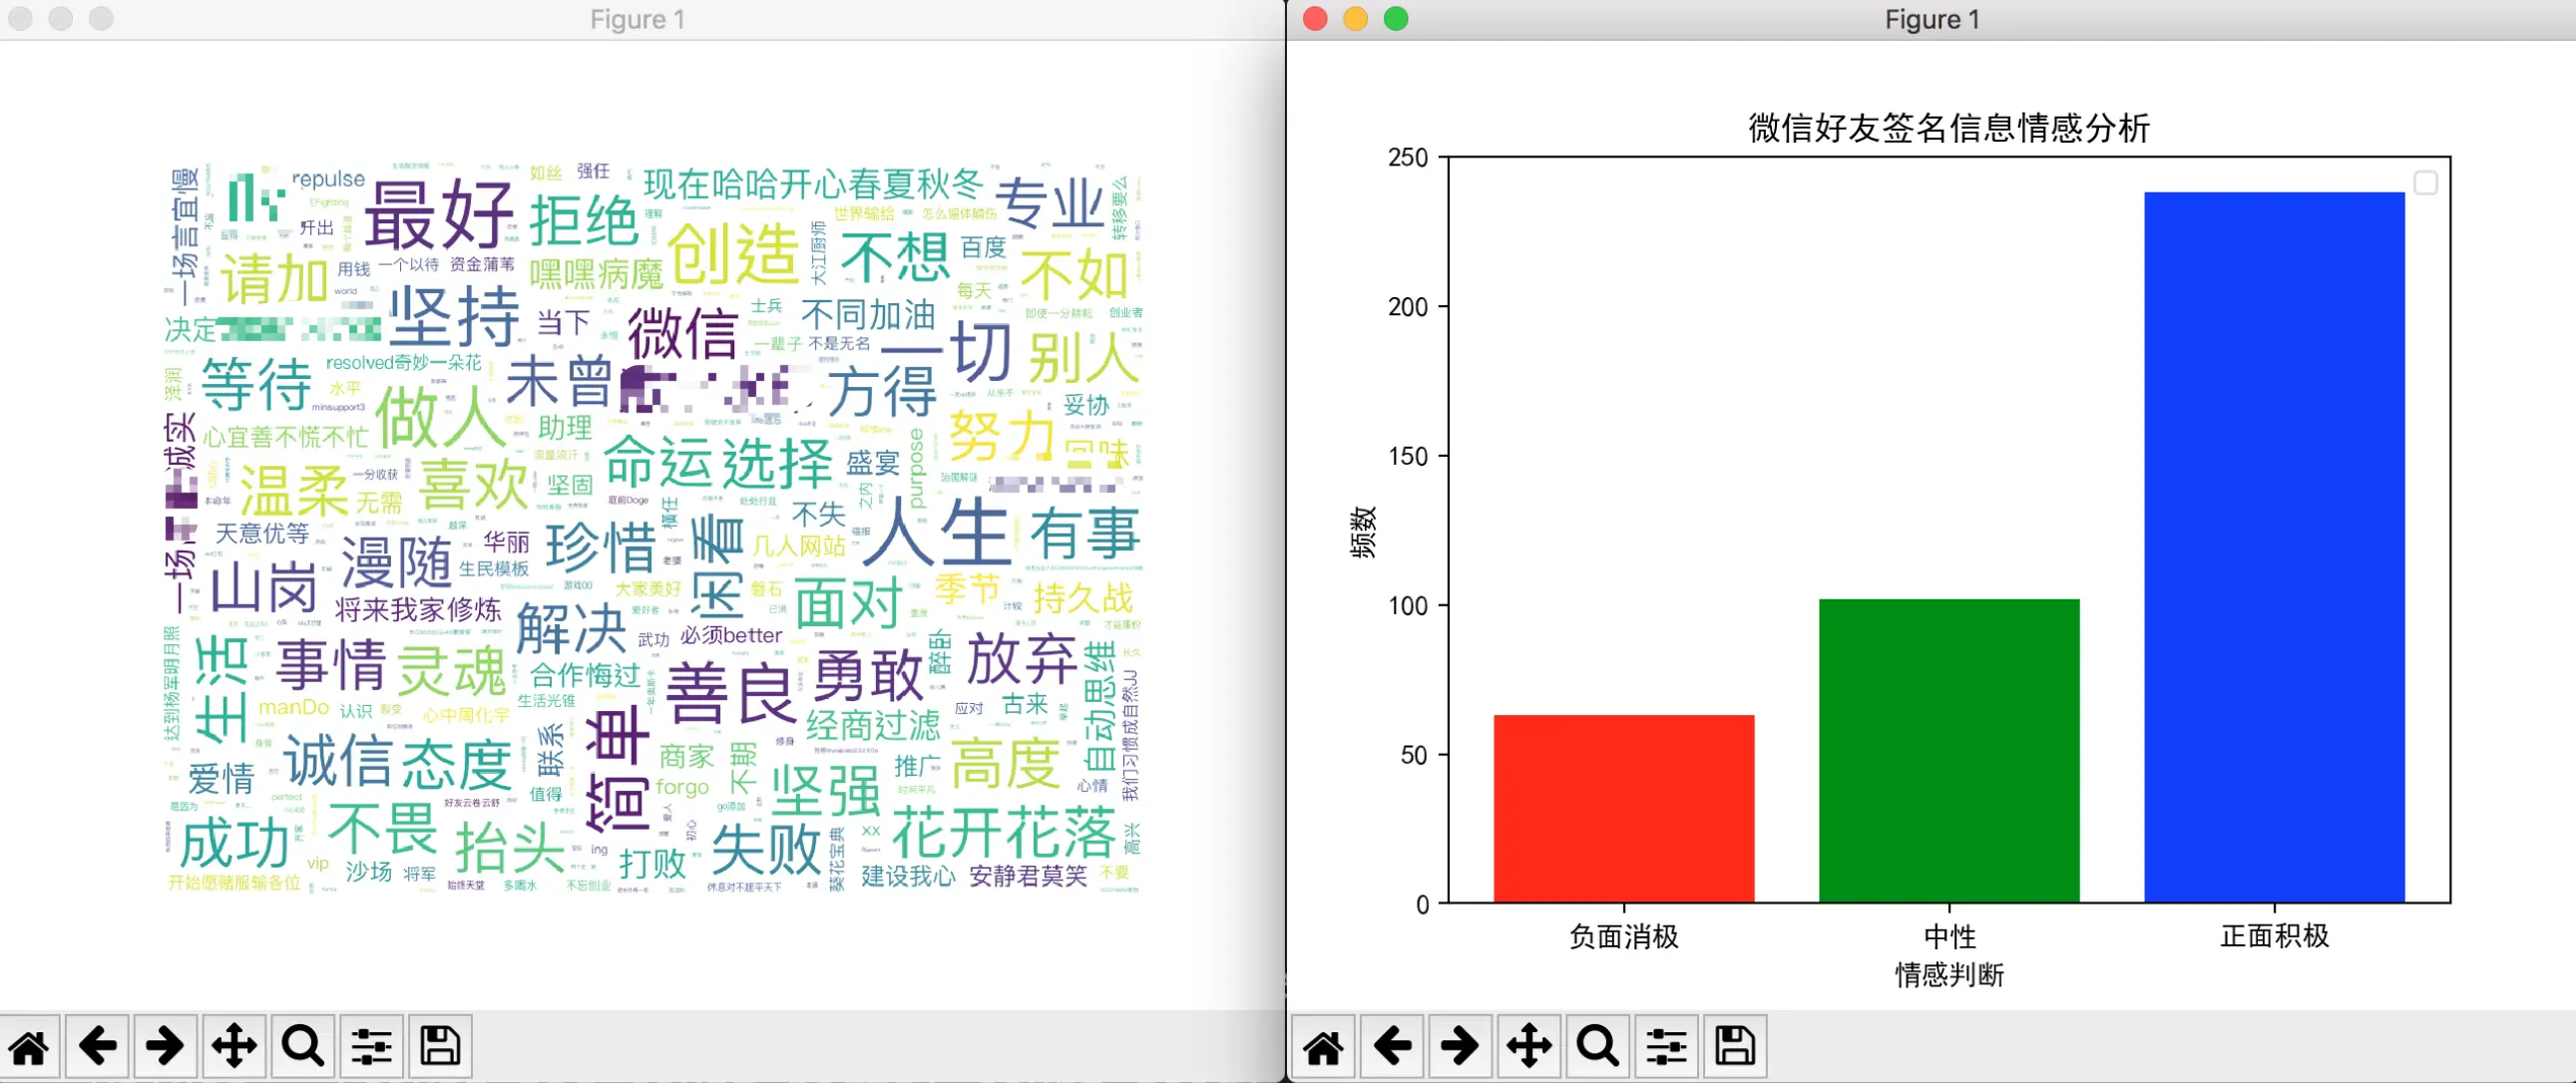Click Home icon in left figure toolbar
The height and width of the screenshot is (1083, 2576).
(x=30, y=1046)
